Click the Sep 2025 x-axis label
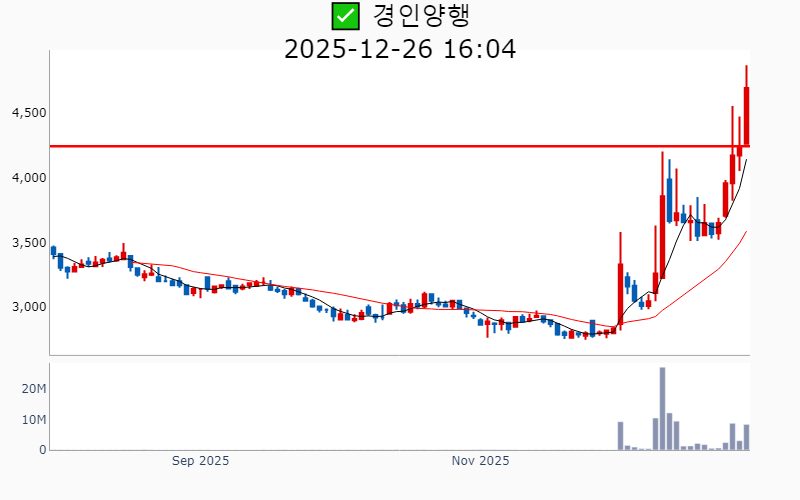 coord(201,461)
